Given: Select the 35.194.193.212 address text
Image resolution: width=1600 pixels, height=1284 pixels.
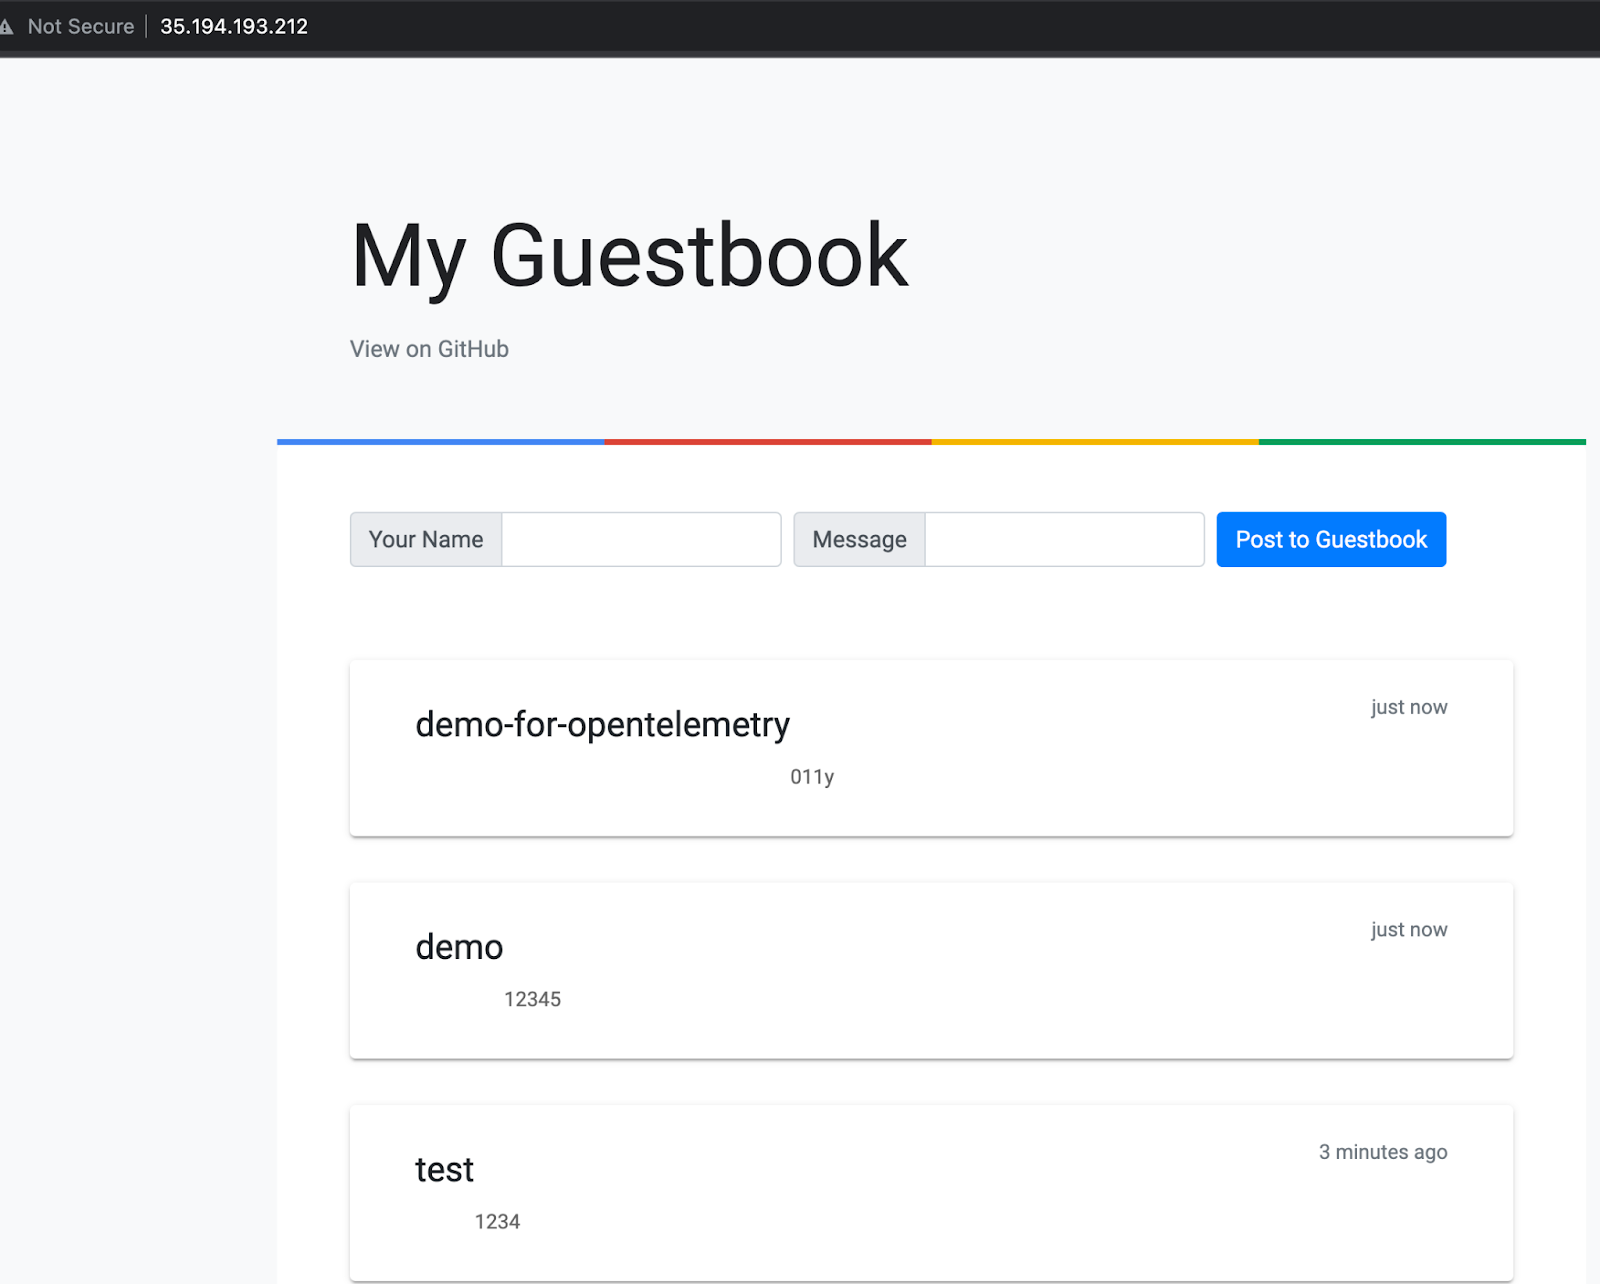Looking at the screenshot, I should click(234, 27).
